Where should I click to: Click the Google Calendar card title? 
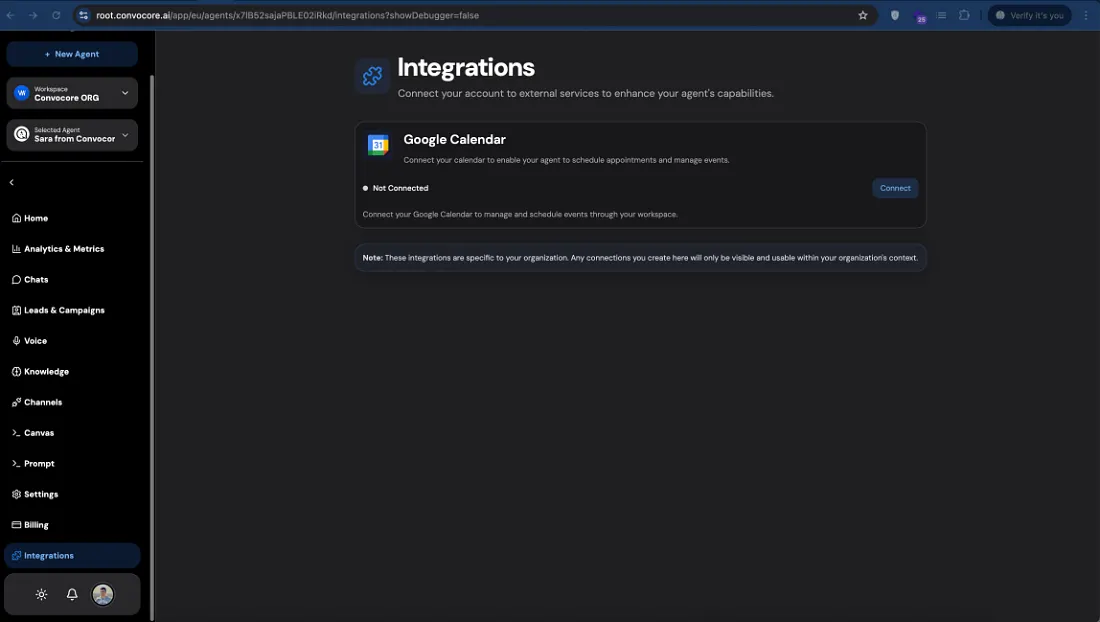(x=455, y=140)
